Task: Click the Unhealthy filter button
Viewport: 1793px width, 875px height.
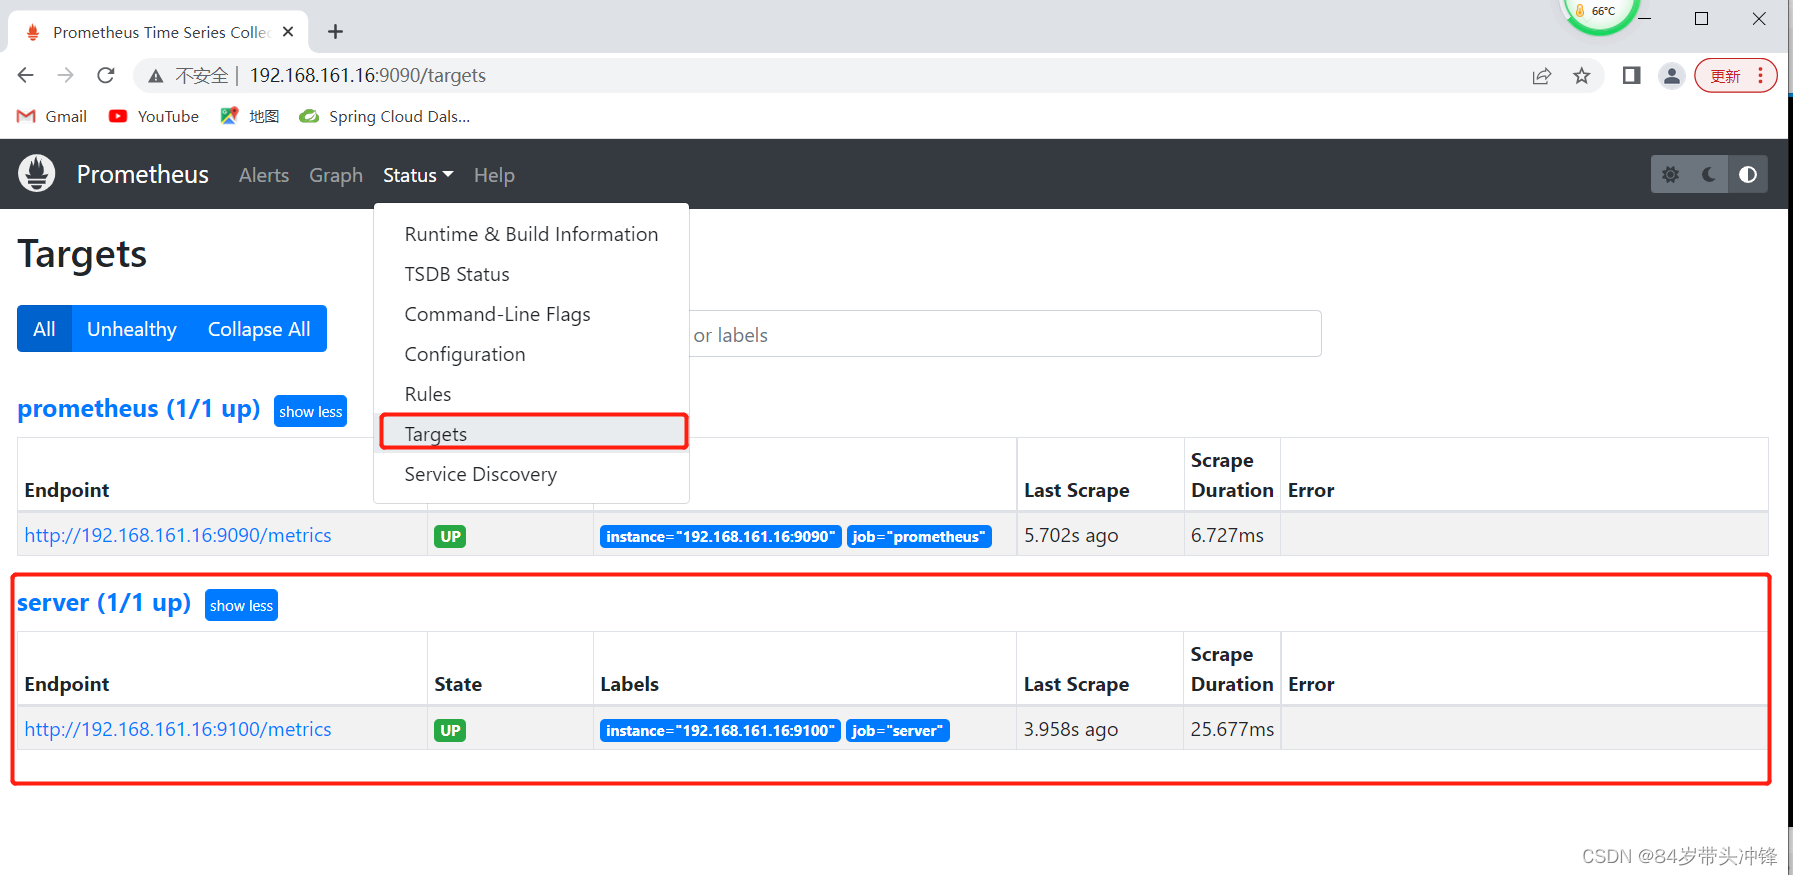Action: (x=132, y=329)
